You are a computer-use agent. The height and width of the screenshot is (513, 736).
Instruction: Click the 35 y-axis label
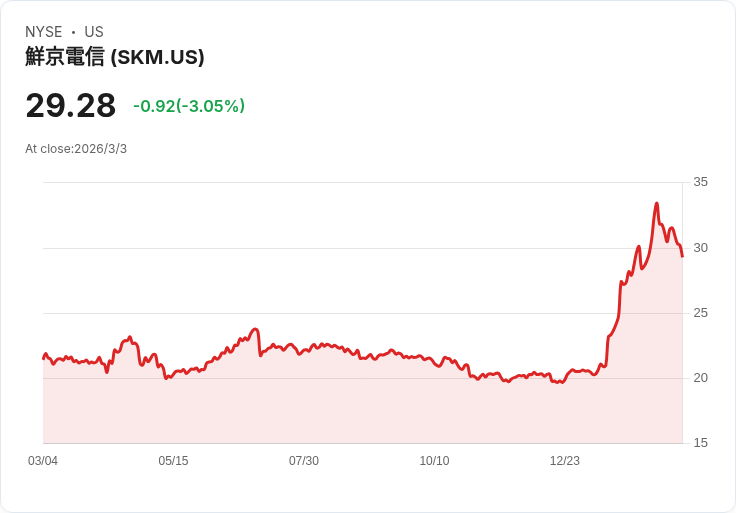(x=700, y=182)
